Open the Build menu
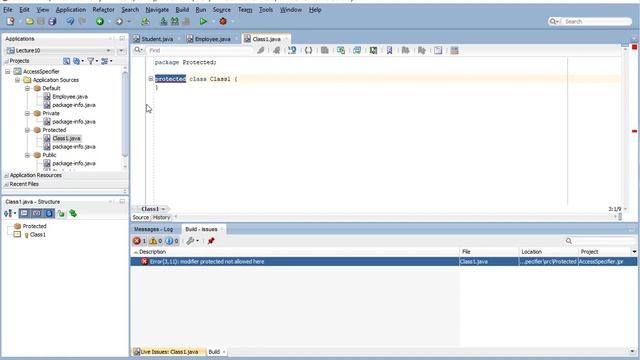 (182, 9)
